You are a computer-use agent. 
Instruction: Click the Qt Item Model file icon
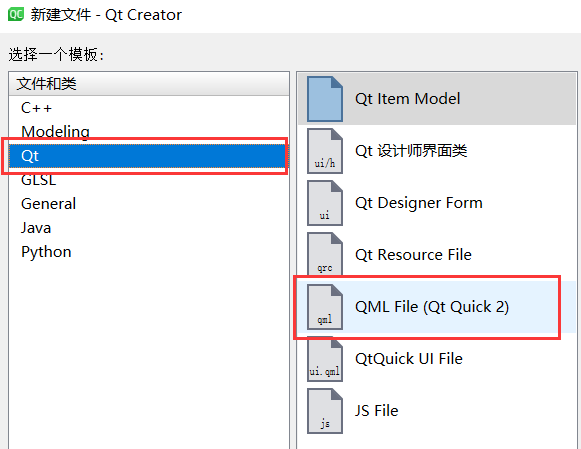pyautogui.click(x=325, y=99)
